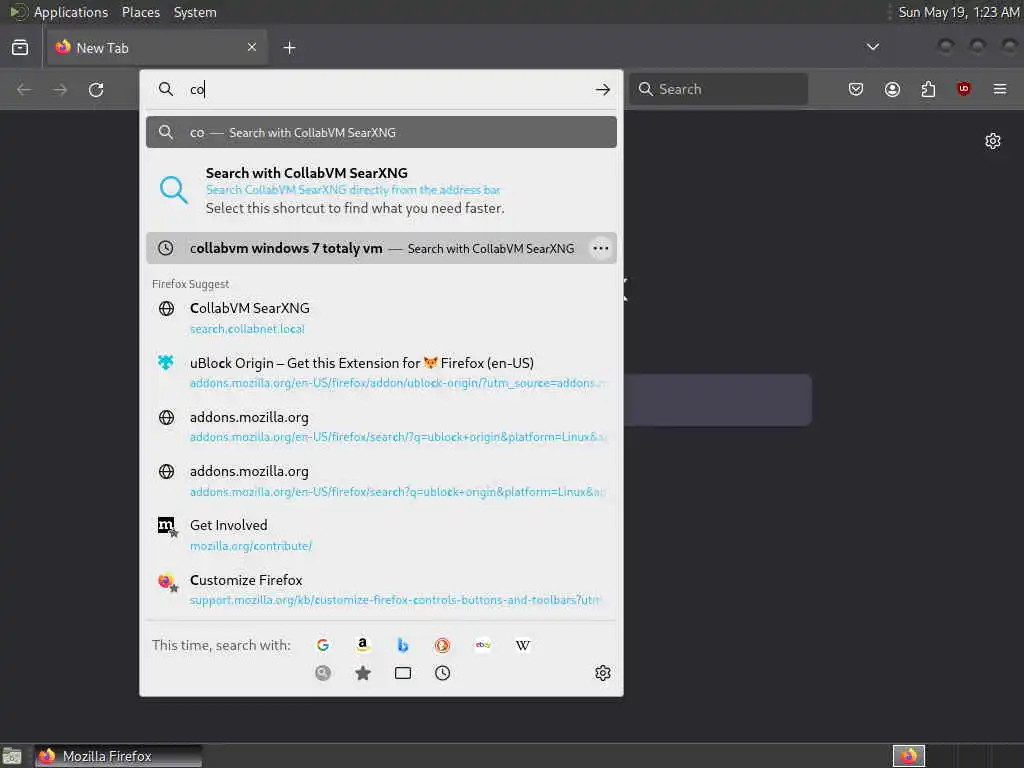Screen dimensions: 1024x768
Task: Focus the toolbar Search box
Action: (x=718, y=89)
